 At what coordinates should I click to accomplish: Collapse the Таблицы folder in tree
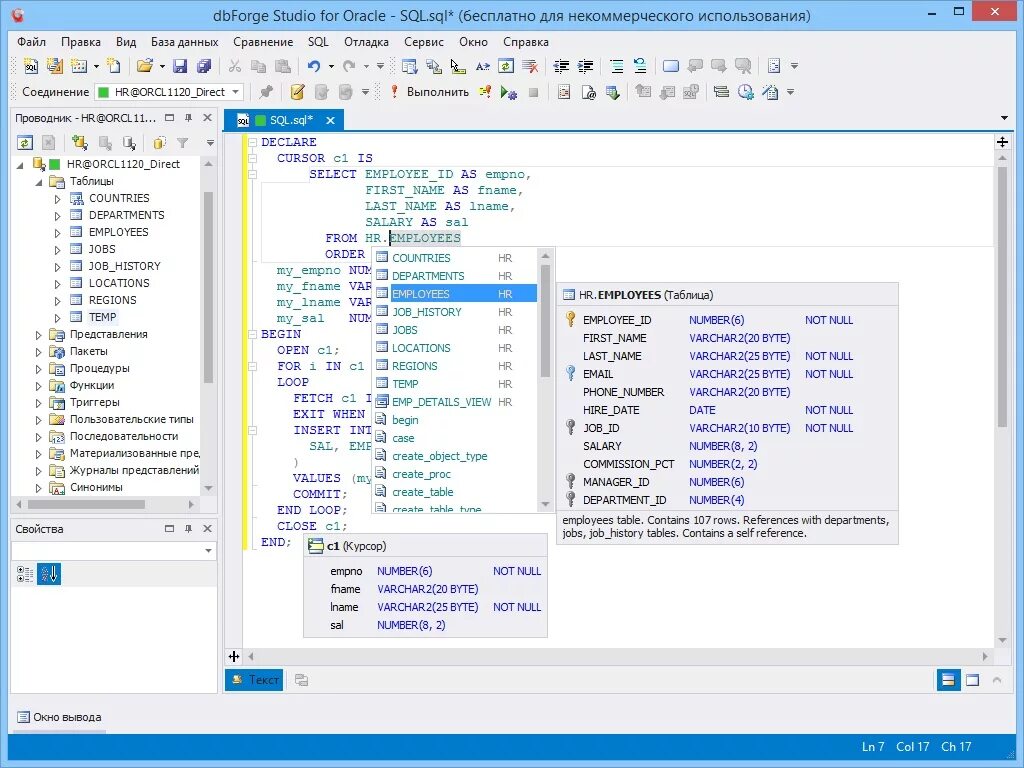pyautogui.click(x=40, y=181)
